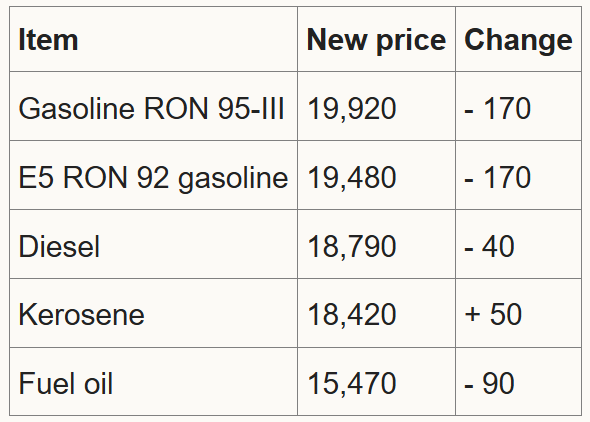Select the Gasoline RON 95-III cell
The image size is (590, 422).
coord(154,106)
